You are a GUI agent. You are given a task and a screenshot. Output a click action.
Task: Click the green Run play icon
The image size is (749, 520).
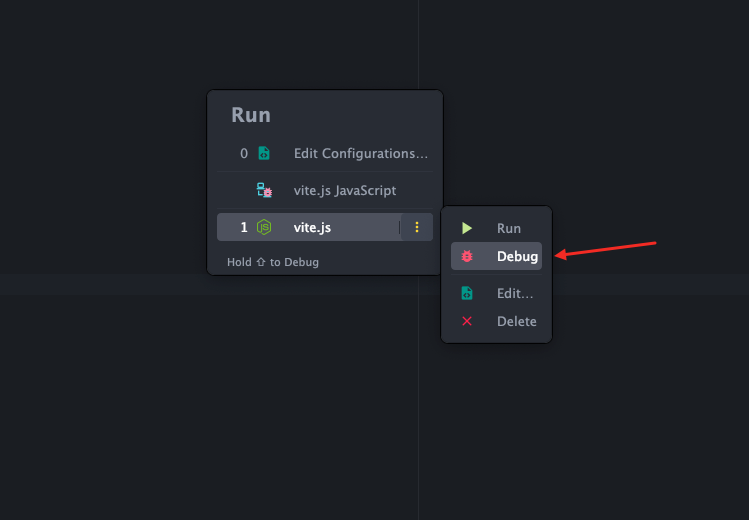tap(467, 229)
